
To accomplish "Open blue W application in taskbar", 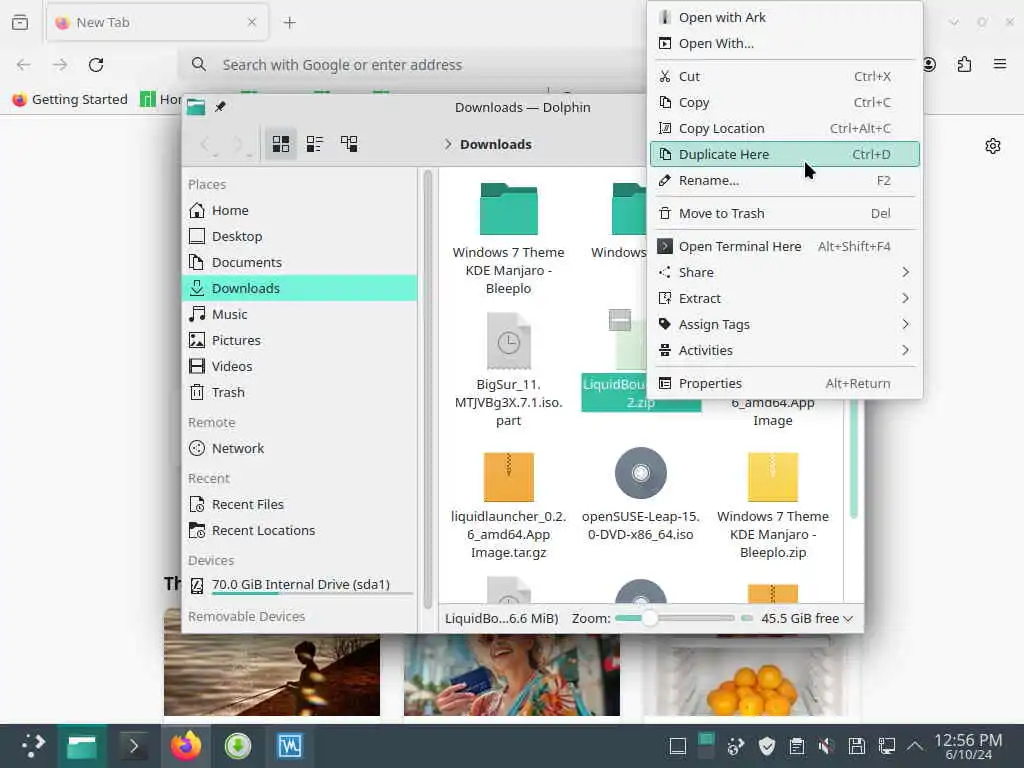I will tap(290, 746).
